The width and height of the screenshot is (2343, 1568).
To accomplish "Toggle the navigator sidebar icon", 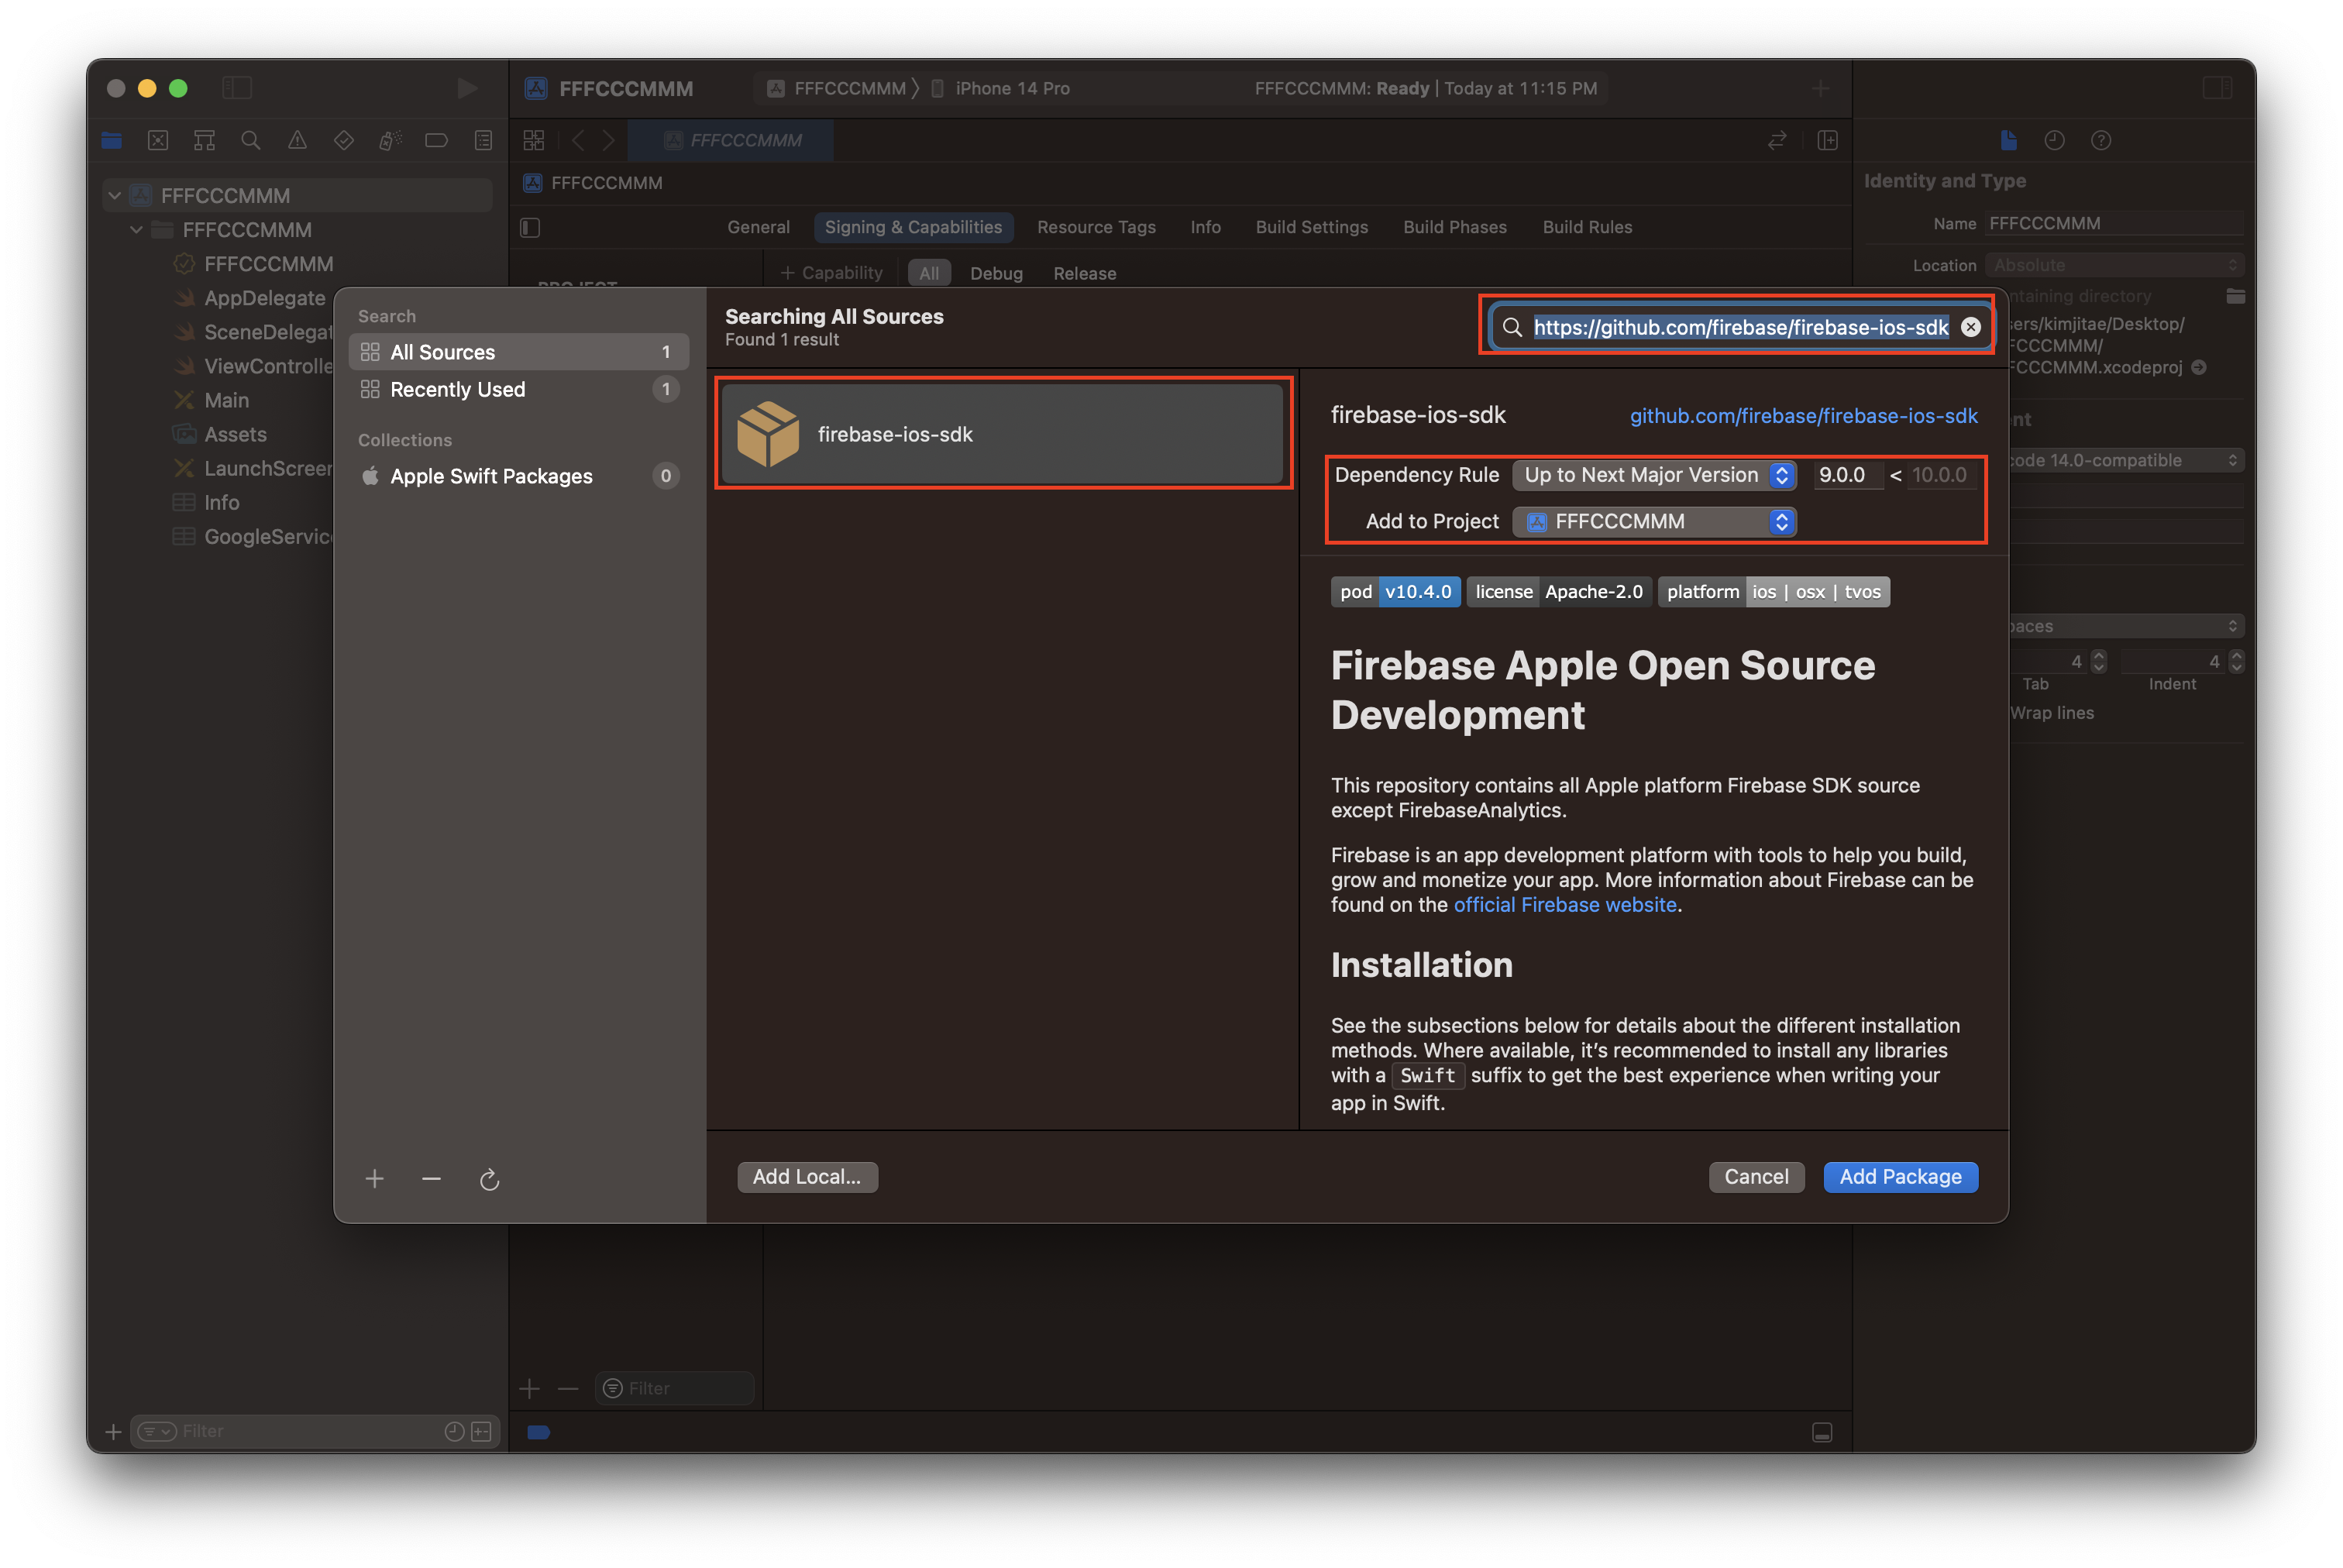I will [x=237, y=88].
